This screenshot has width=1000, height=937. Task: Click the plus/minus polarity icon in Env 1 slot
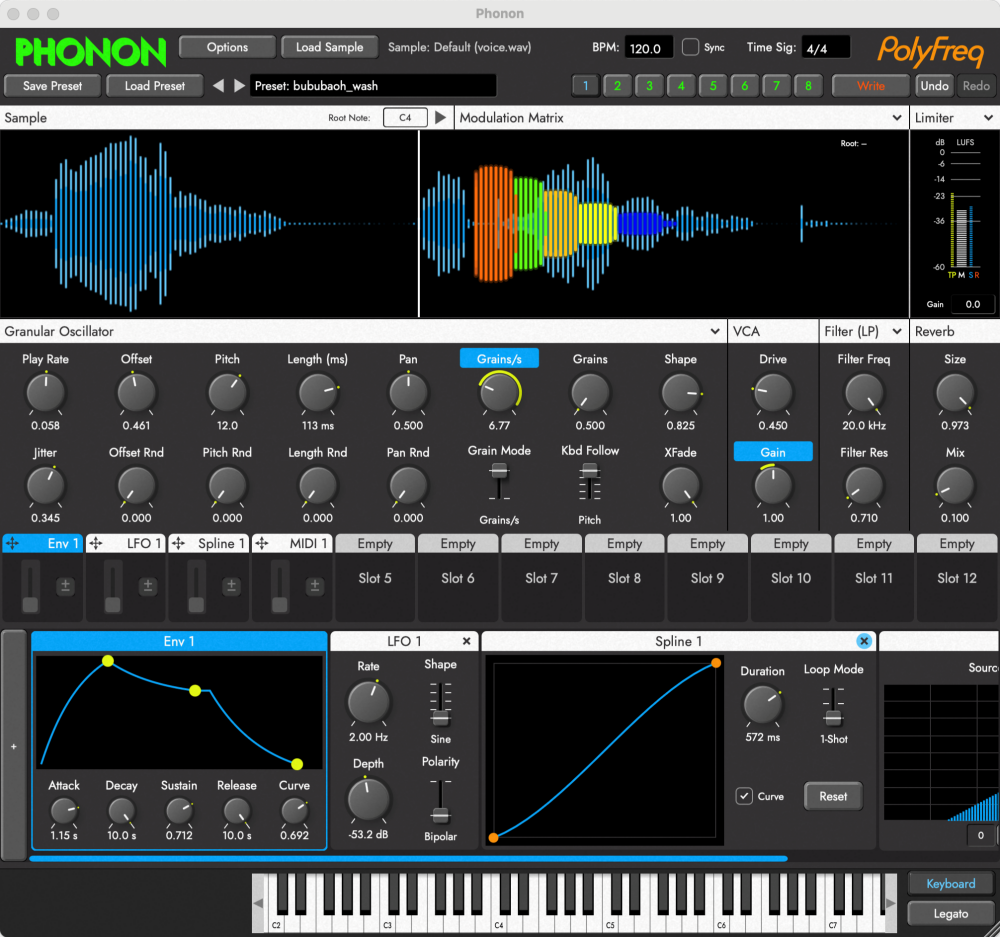coord(65,586)
